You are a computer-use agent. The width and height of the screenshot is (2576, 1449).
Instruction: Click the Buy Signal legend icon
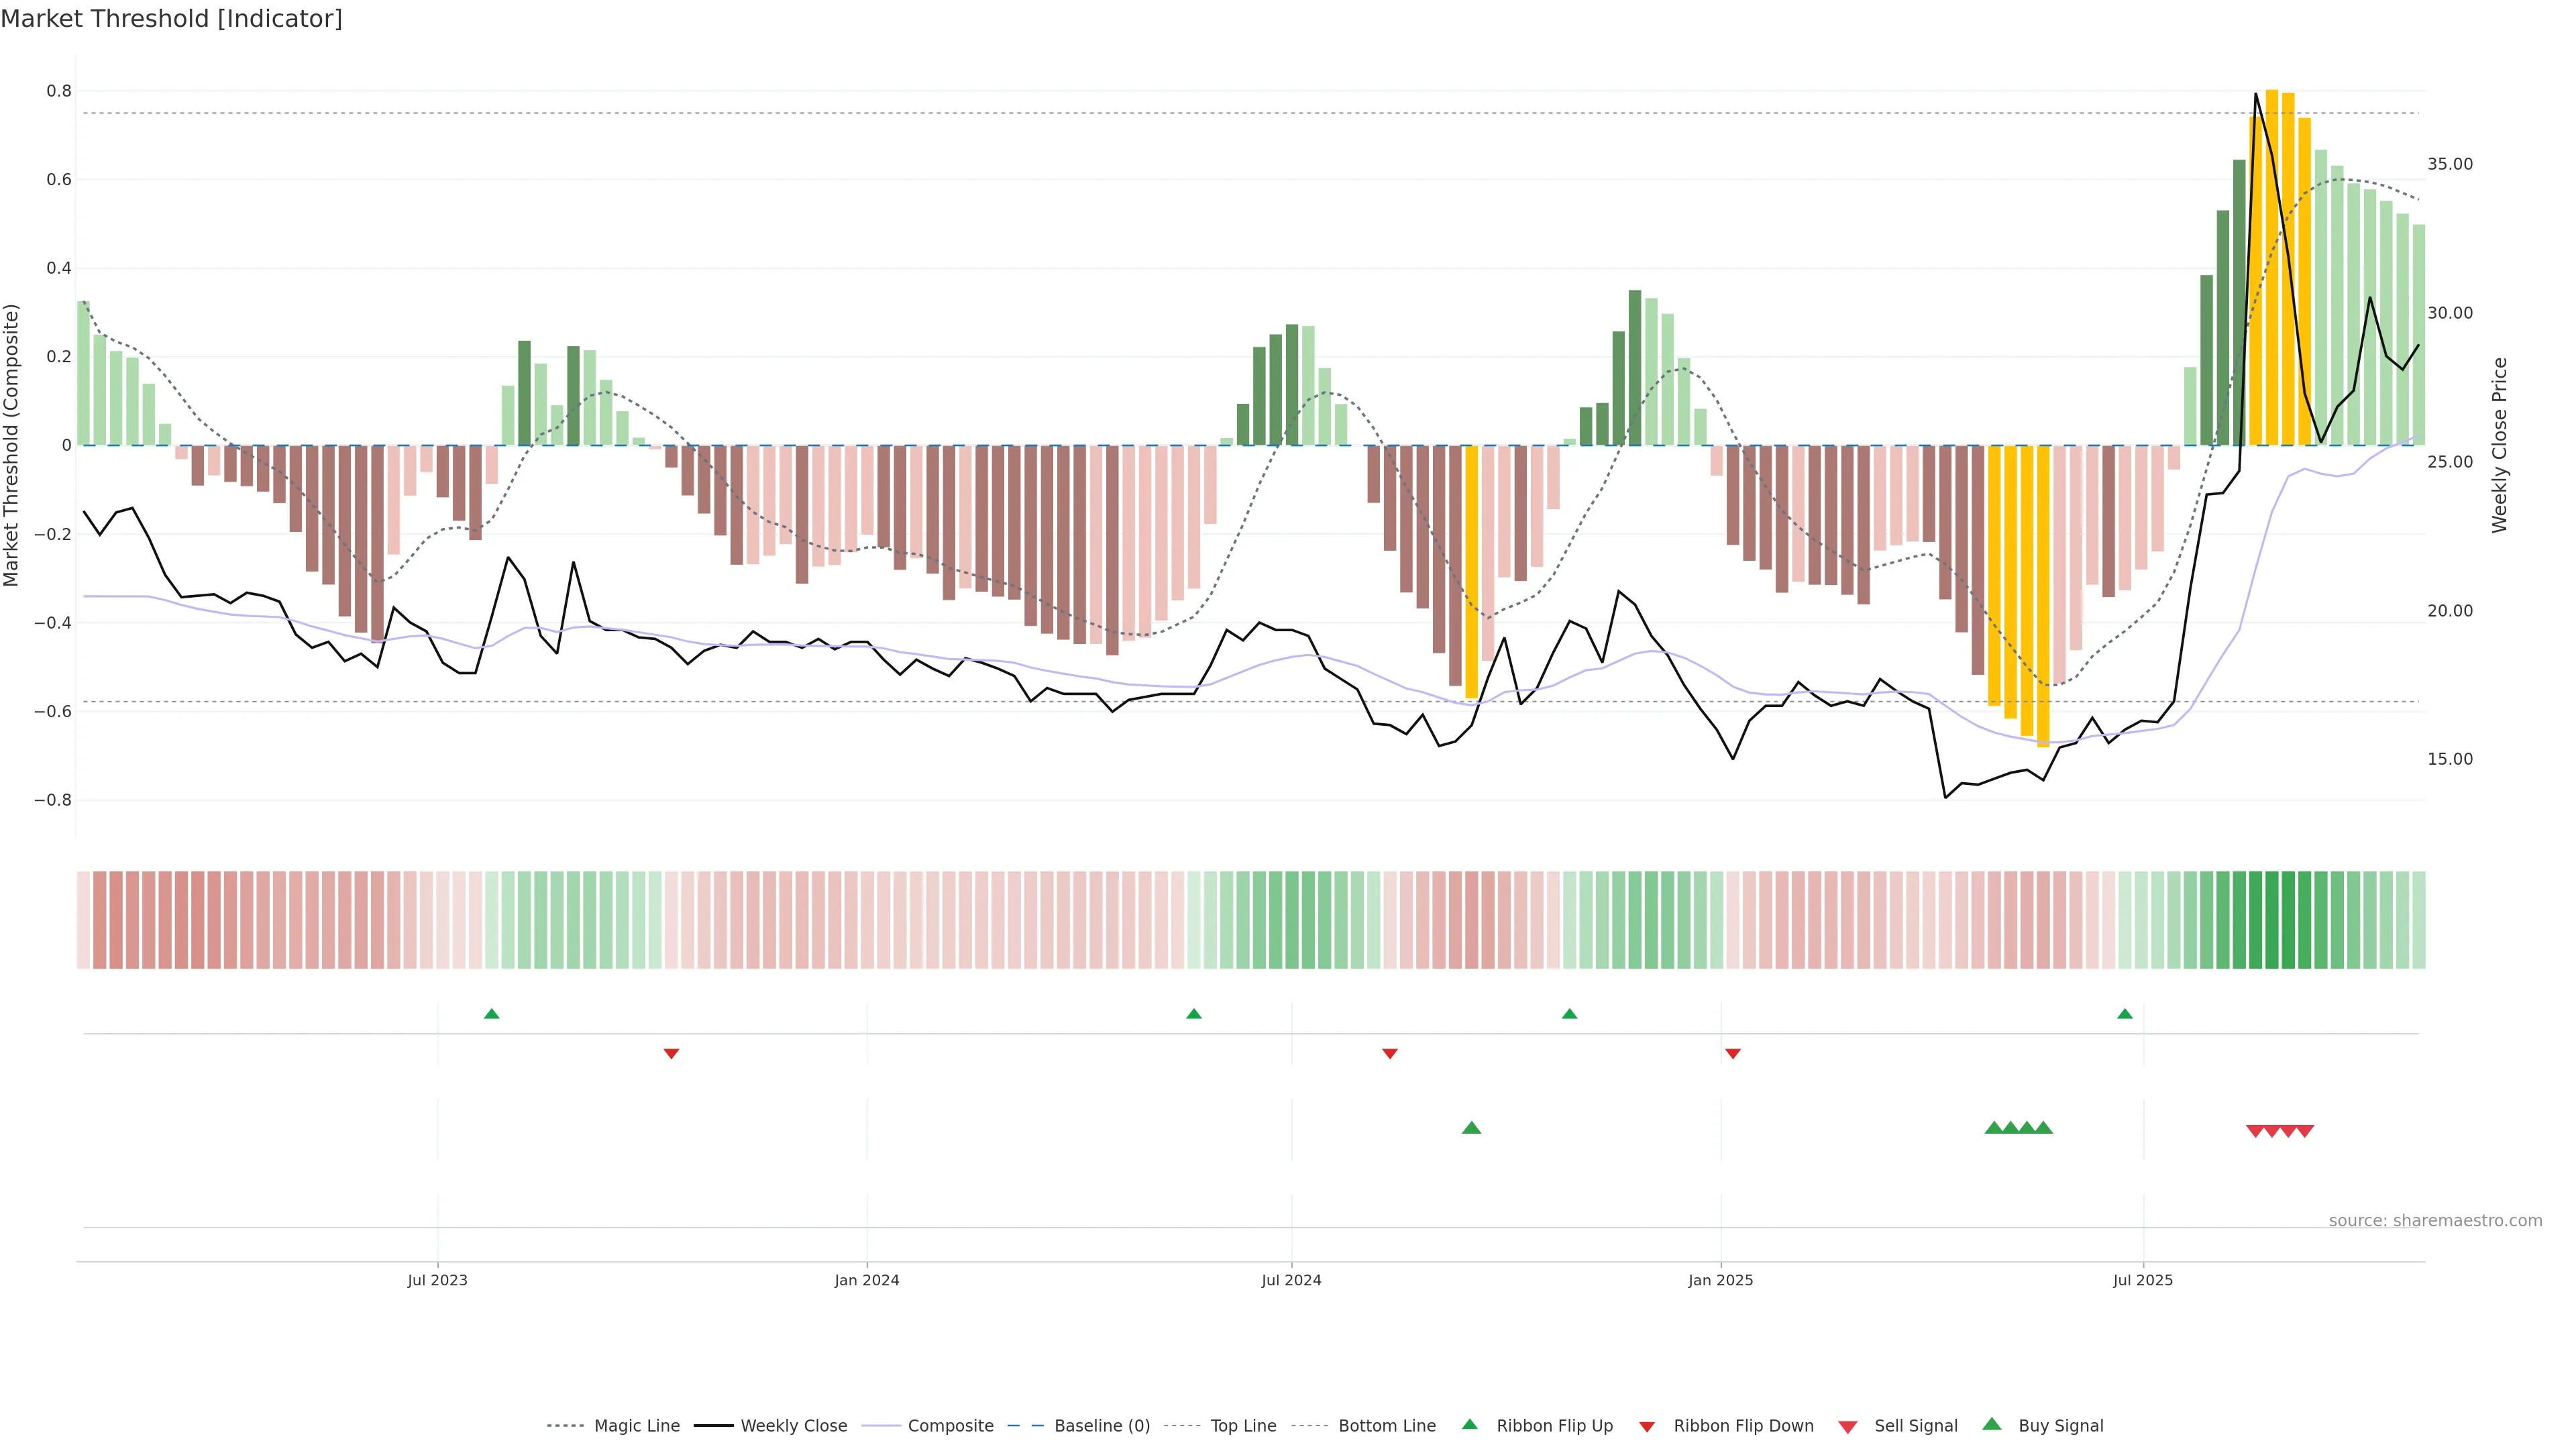[1992, 1425]
